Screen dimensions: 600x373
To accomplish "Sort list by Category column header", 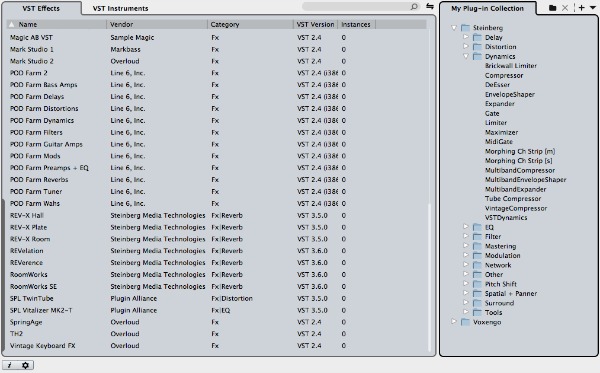I will tap(250, 24).
